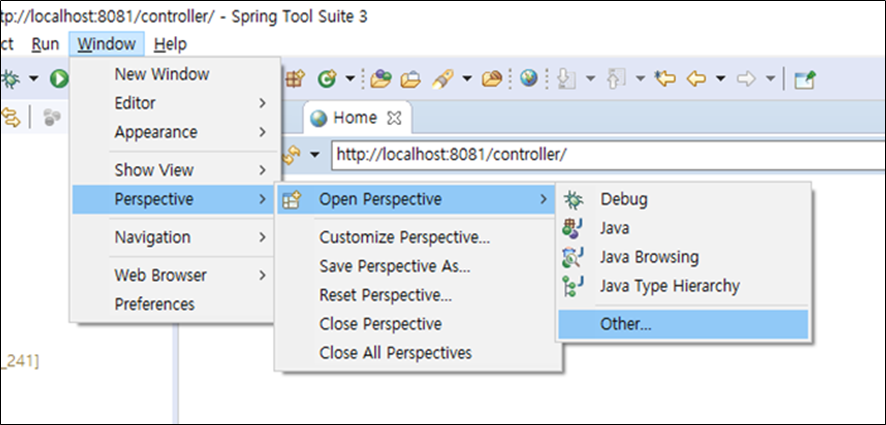Choose New Window from Window menu
The width and height of the screenshot is (886, 425).
175,74
